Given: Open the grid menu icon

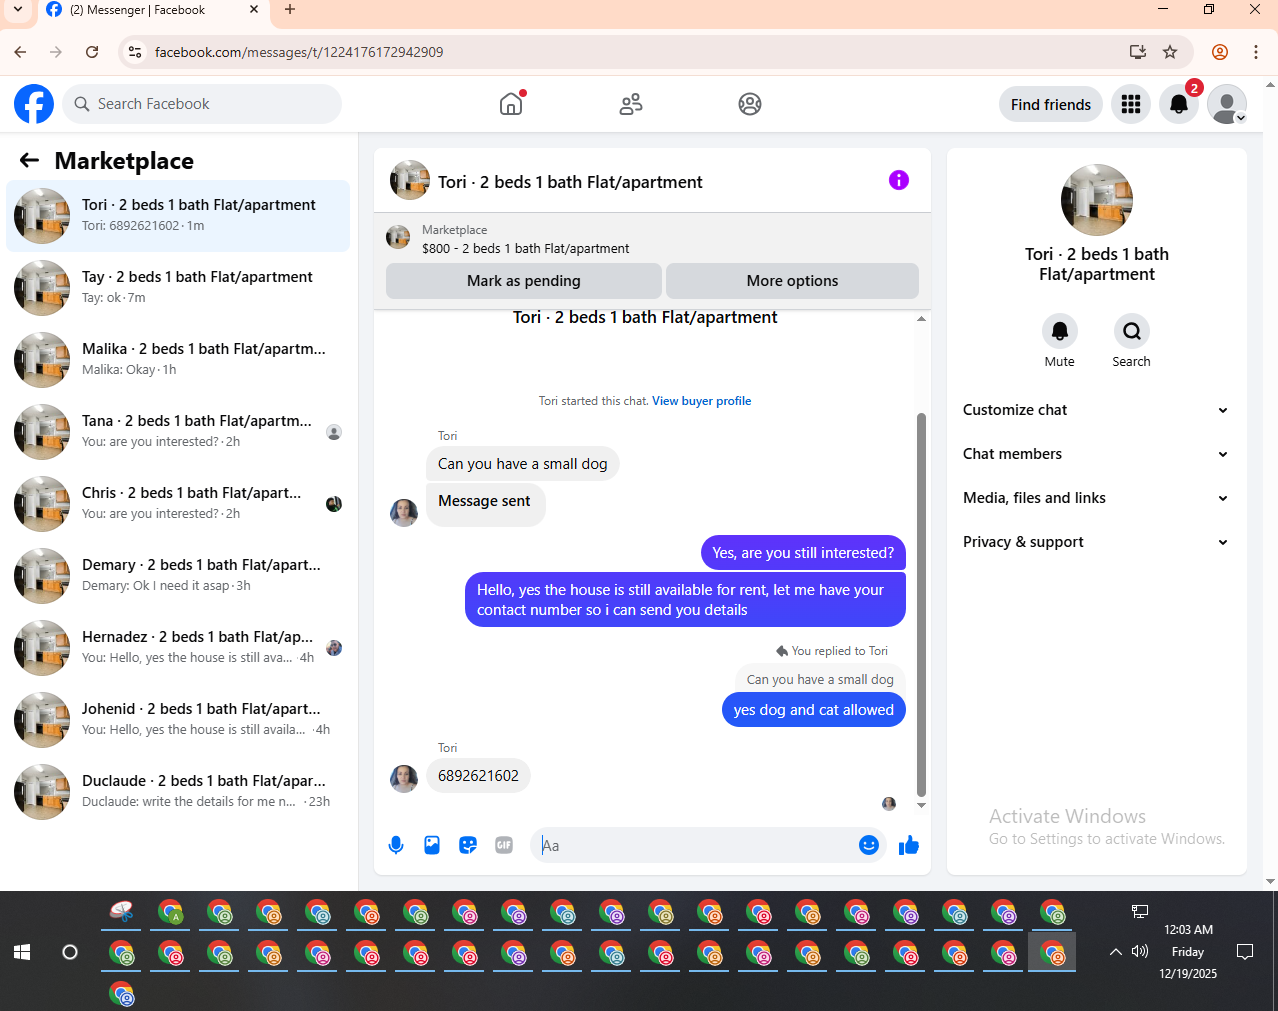Looking at the screenshot, I should click(1131, 104).
